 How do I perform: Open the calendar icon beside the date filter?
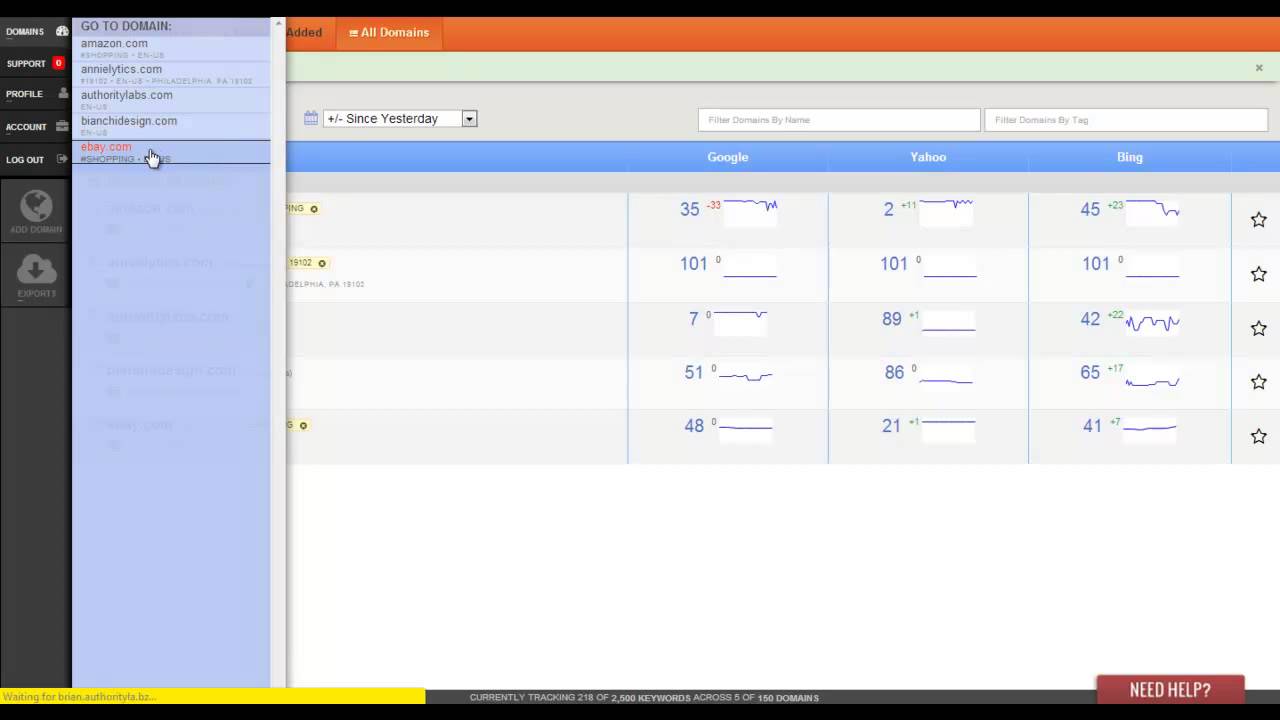point(311,118)
